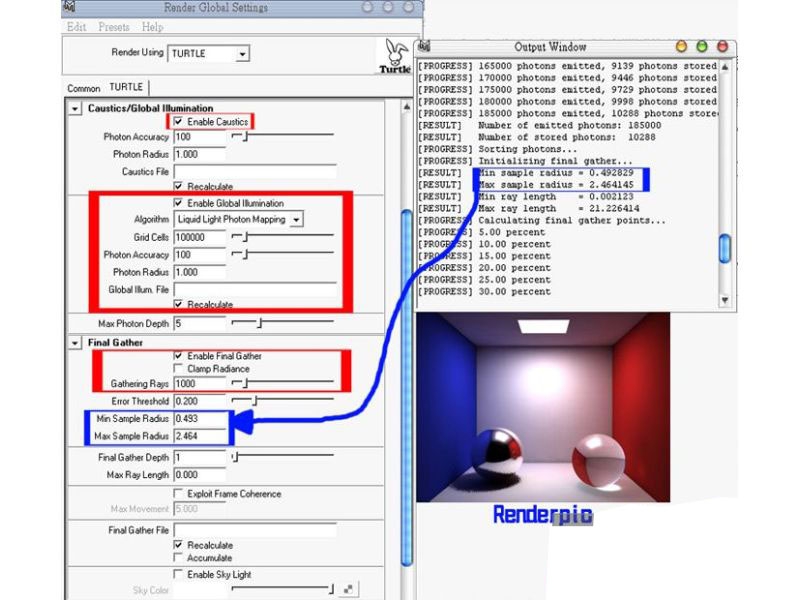Focus the Final Gather File field
The width and height of the screenshot is (800, 600).
pyautogui.click(x=255, y=530)
